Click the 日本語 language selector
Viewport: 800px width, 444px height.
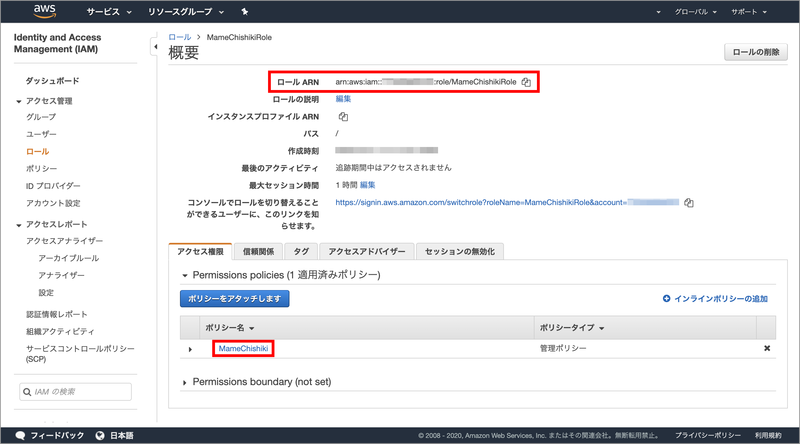(x=122, y=435)
